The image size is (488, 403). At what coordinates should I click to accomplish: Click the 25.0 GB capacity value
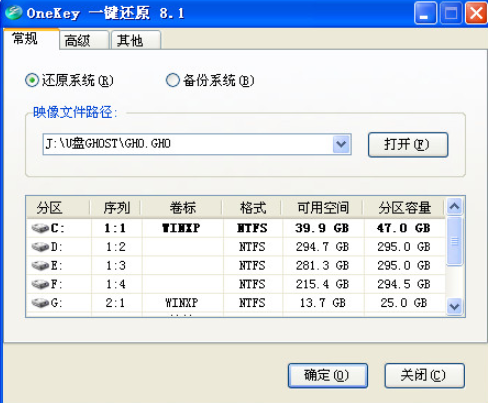[404, 303]
